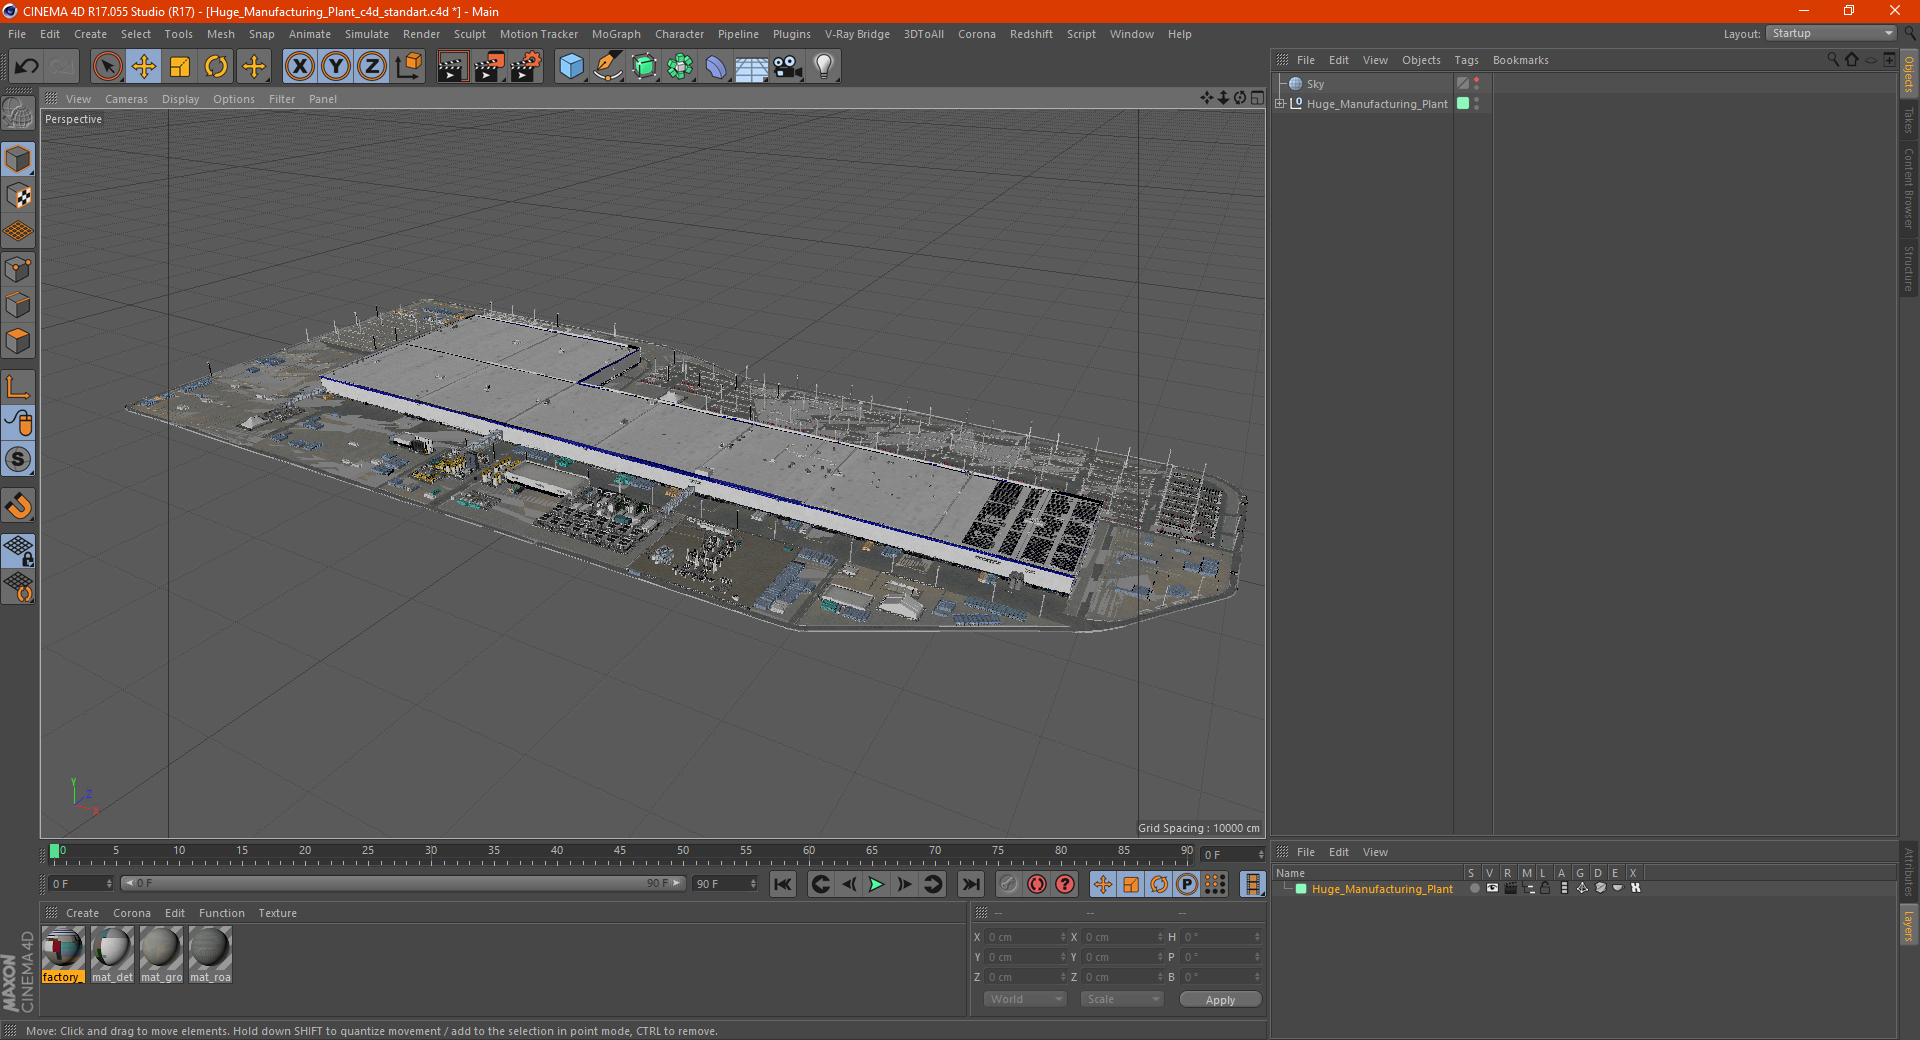Image resolution: width=1920 pixels, height=1040 pixels.
Task: Open Object Manager Tags menu
Action: 1466,60
